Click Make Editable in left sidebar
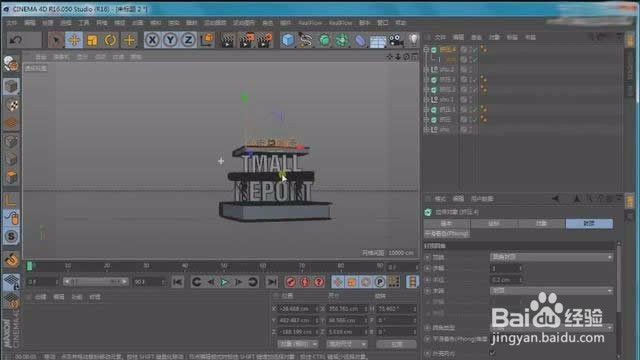640x360 pixels. [x=11, y=64]
